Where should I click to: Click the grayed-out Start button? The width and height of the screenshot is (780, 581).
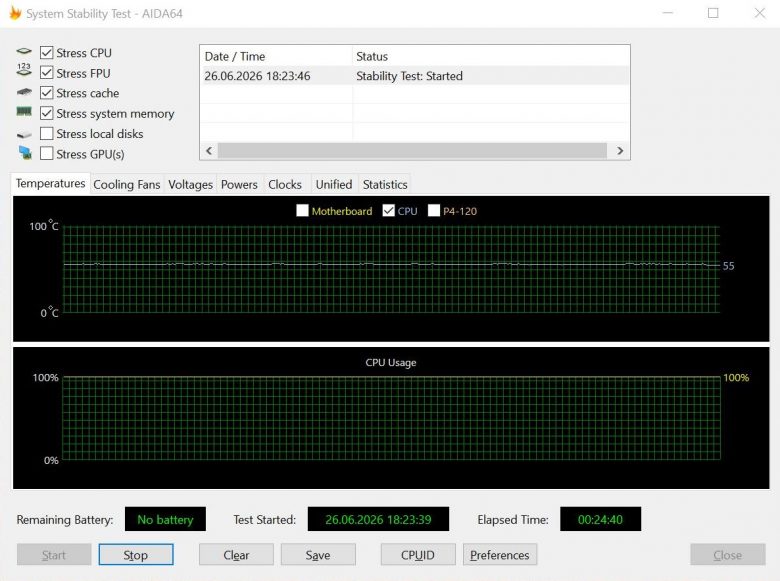click(54, 555)
